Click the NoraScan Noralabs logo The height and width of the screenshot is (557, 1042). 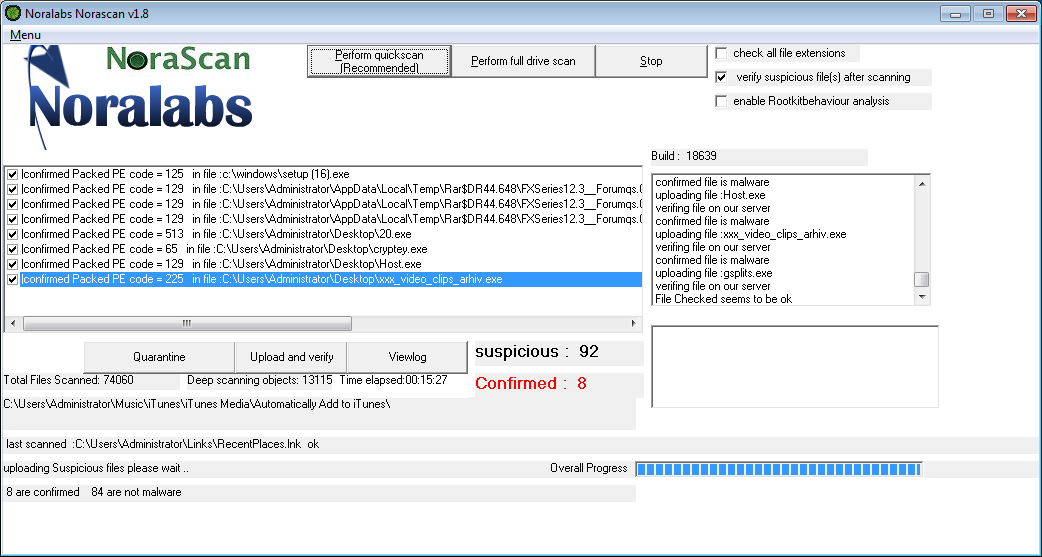click(138, 96)
